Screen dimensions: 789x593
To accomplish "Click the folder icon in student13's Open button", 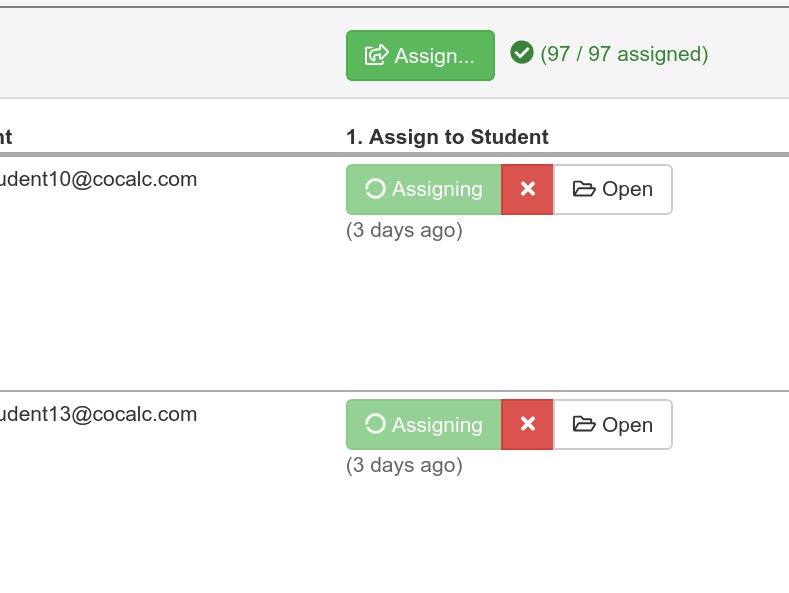I will point(584,425).
